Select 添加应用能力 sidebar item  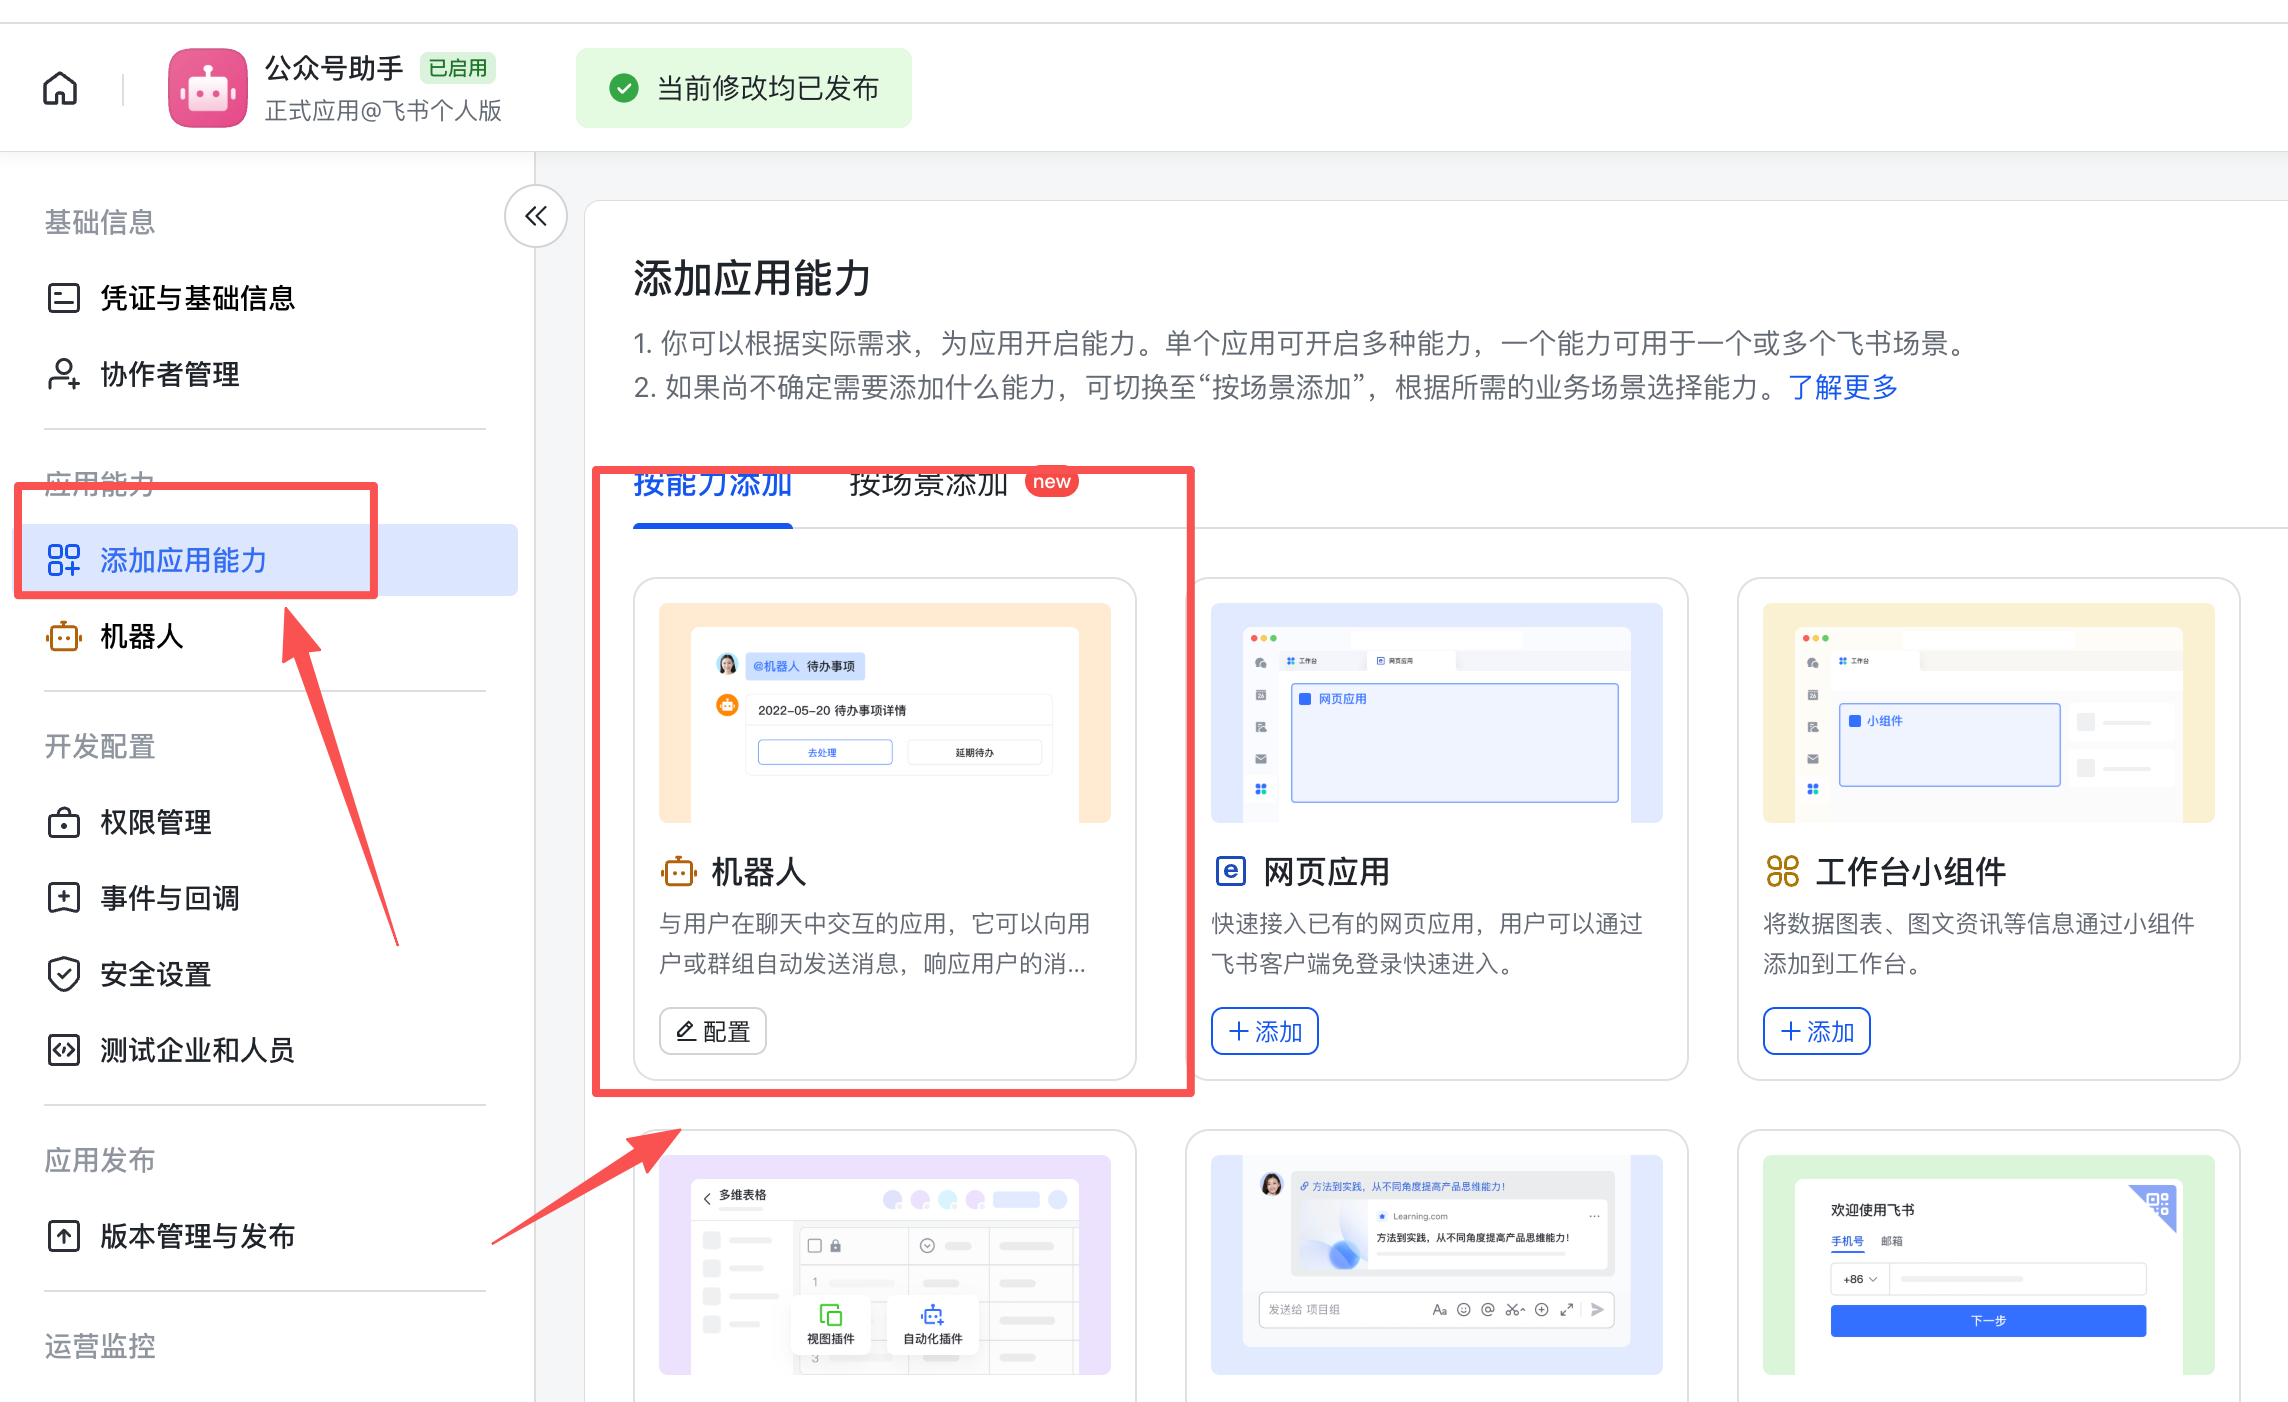183,560
